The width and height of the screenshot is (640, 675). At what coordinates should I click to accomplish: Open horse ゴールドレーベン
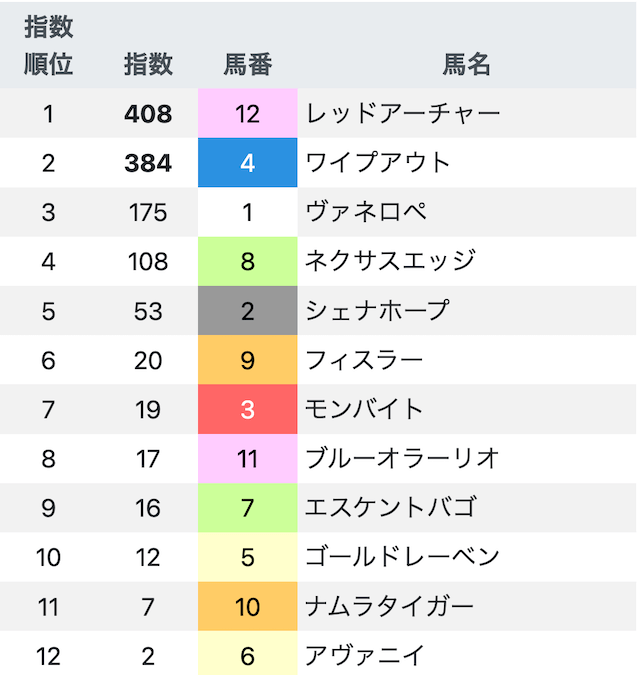pyautogui.click(x=402, y=557)
